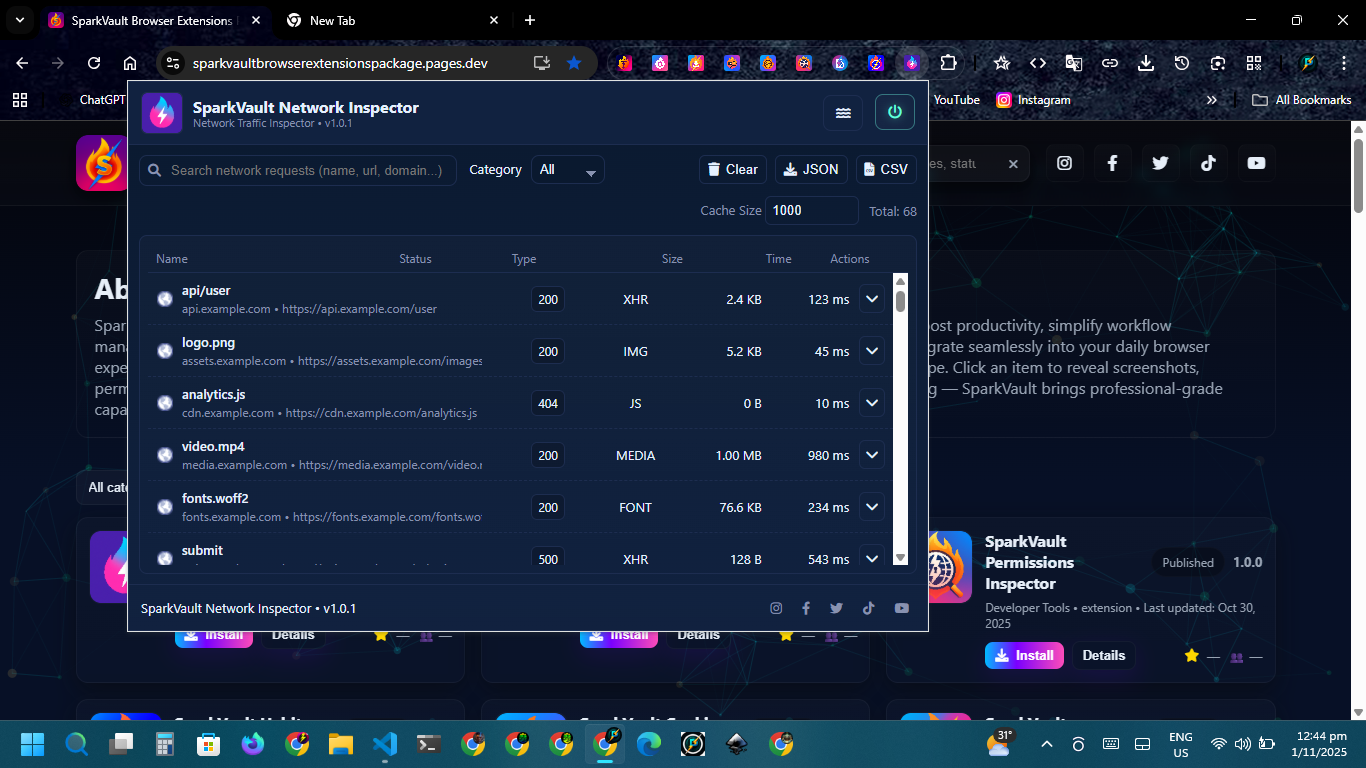The width and height of the screenshot is (1366, 768).
Task: Export requests as JSON
Action: tap(811, 170)
